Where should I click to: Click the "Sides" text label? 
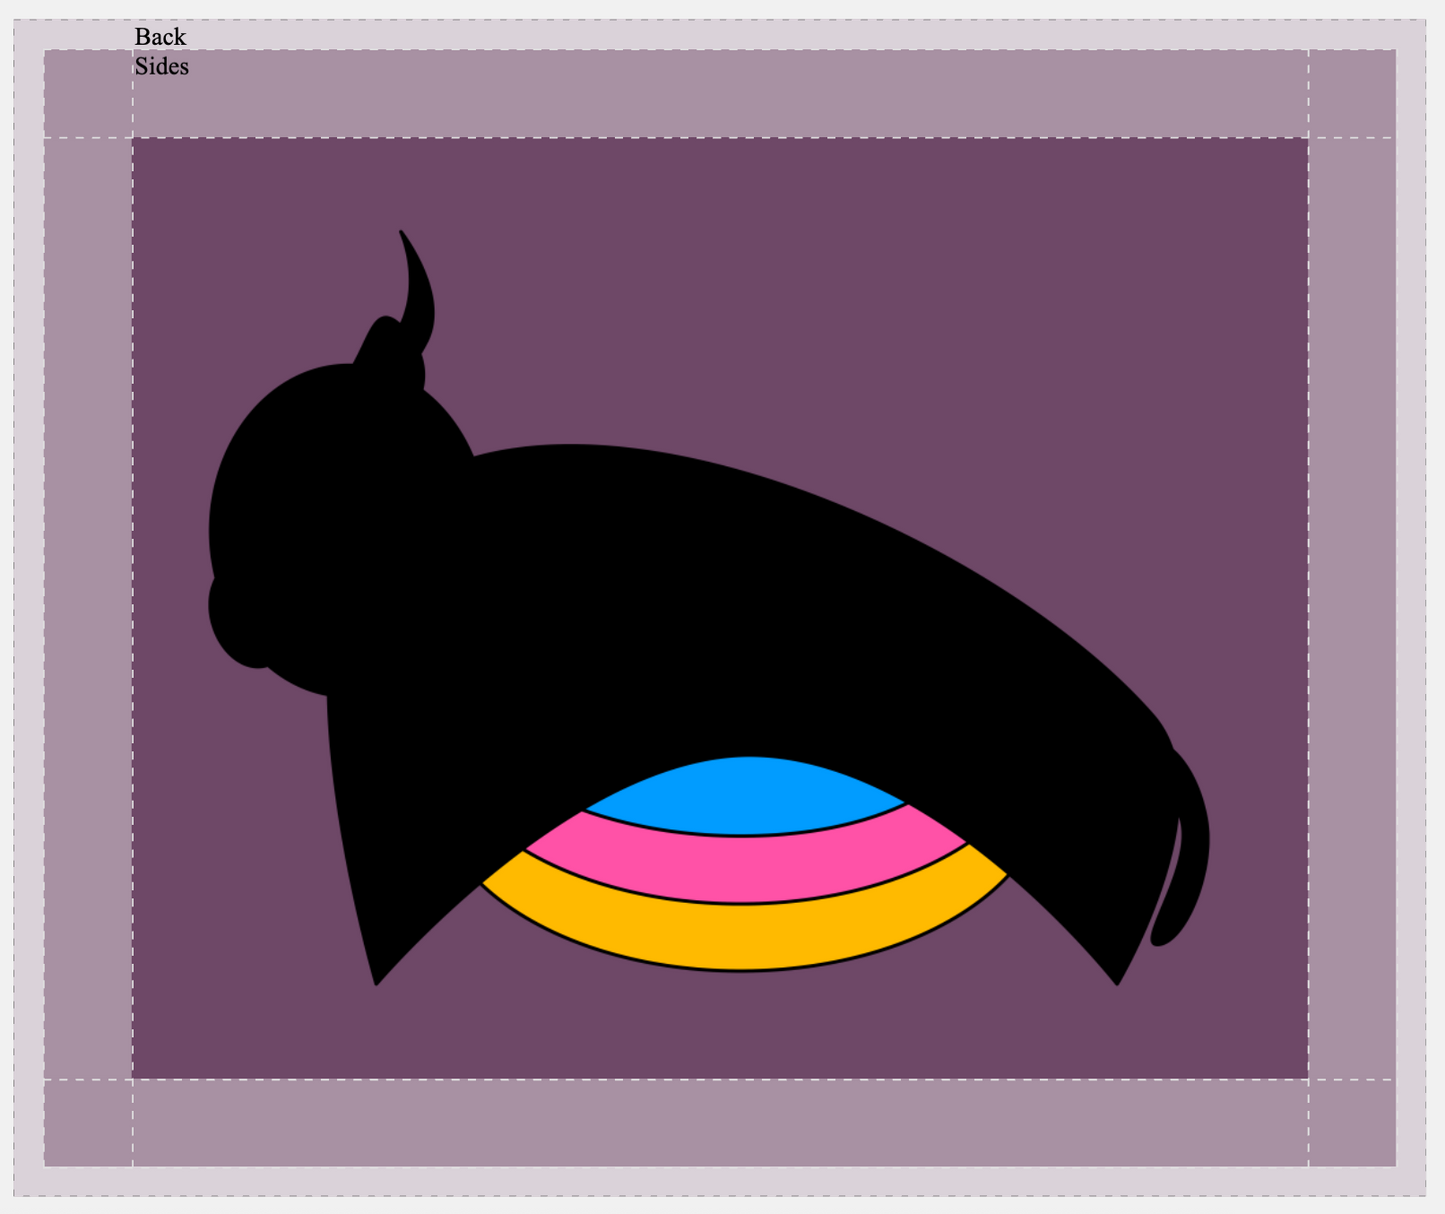tap(162, 66)
